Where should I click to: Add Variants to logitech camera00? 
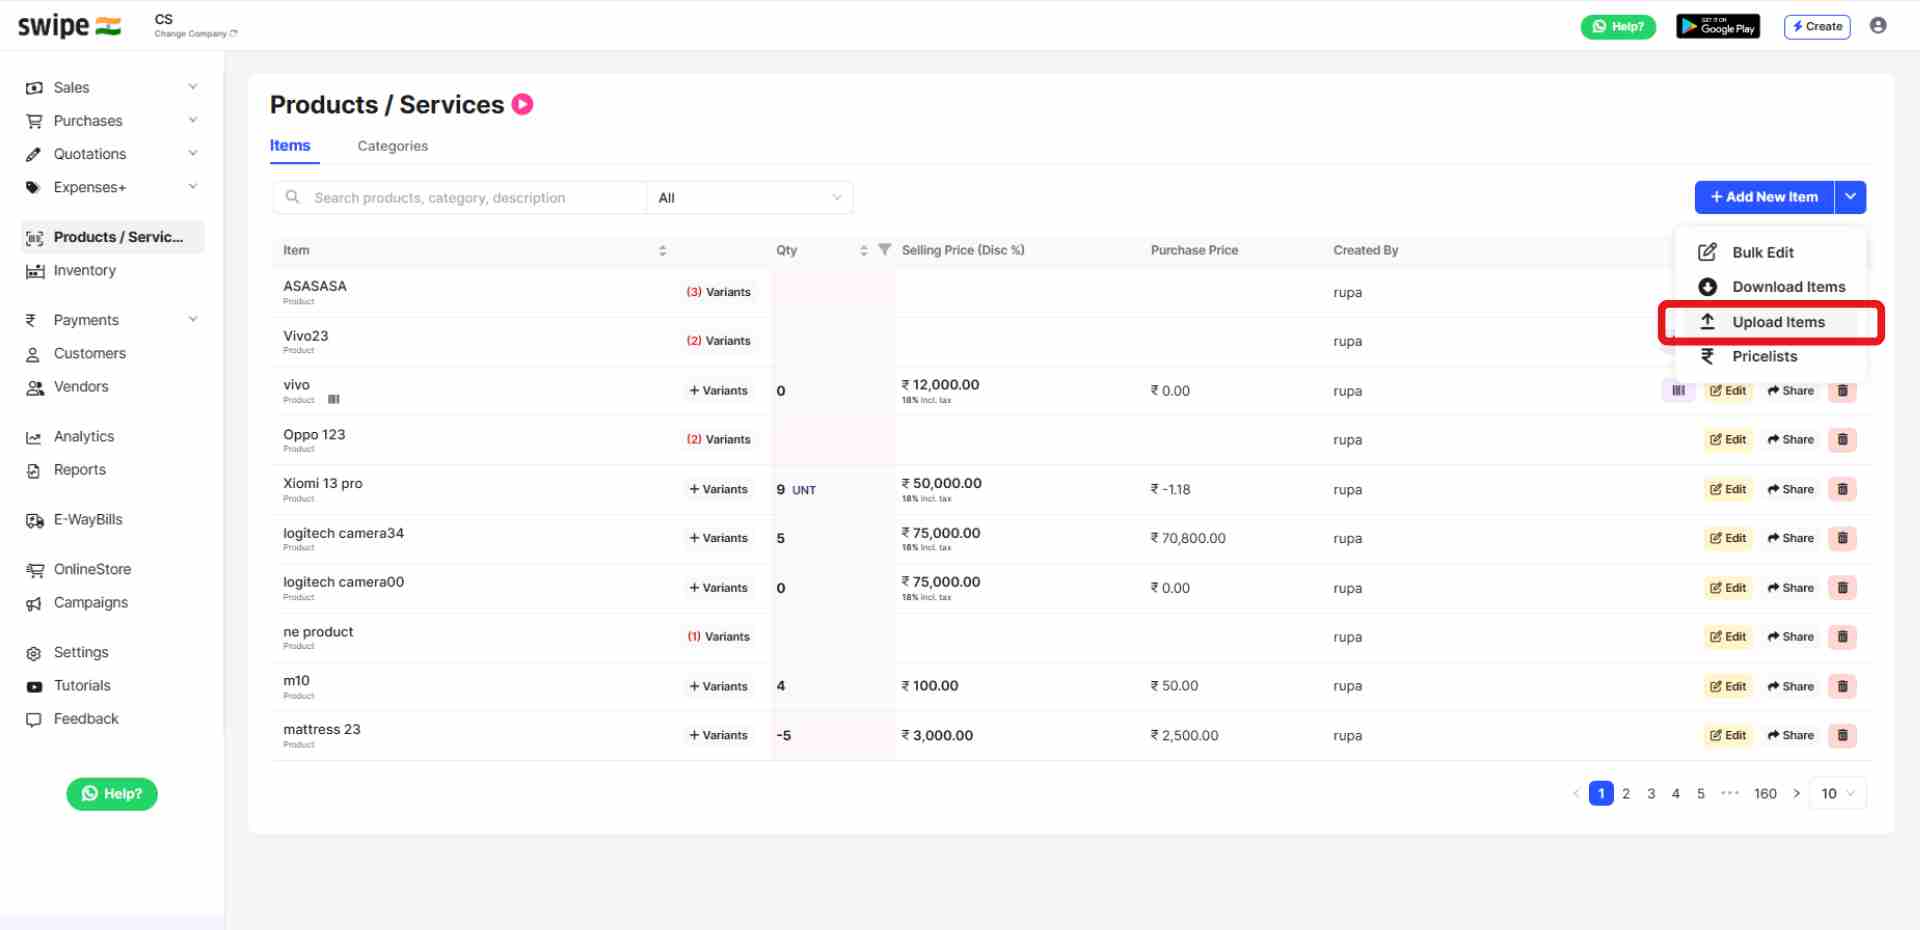[718, 588]
